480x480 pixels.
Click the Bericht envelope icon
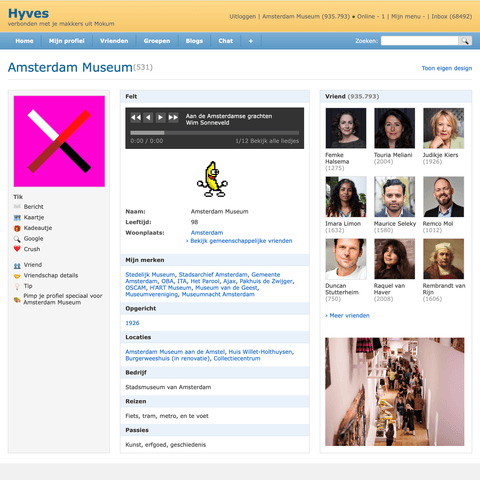pos(17,207)
